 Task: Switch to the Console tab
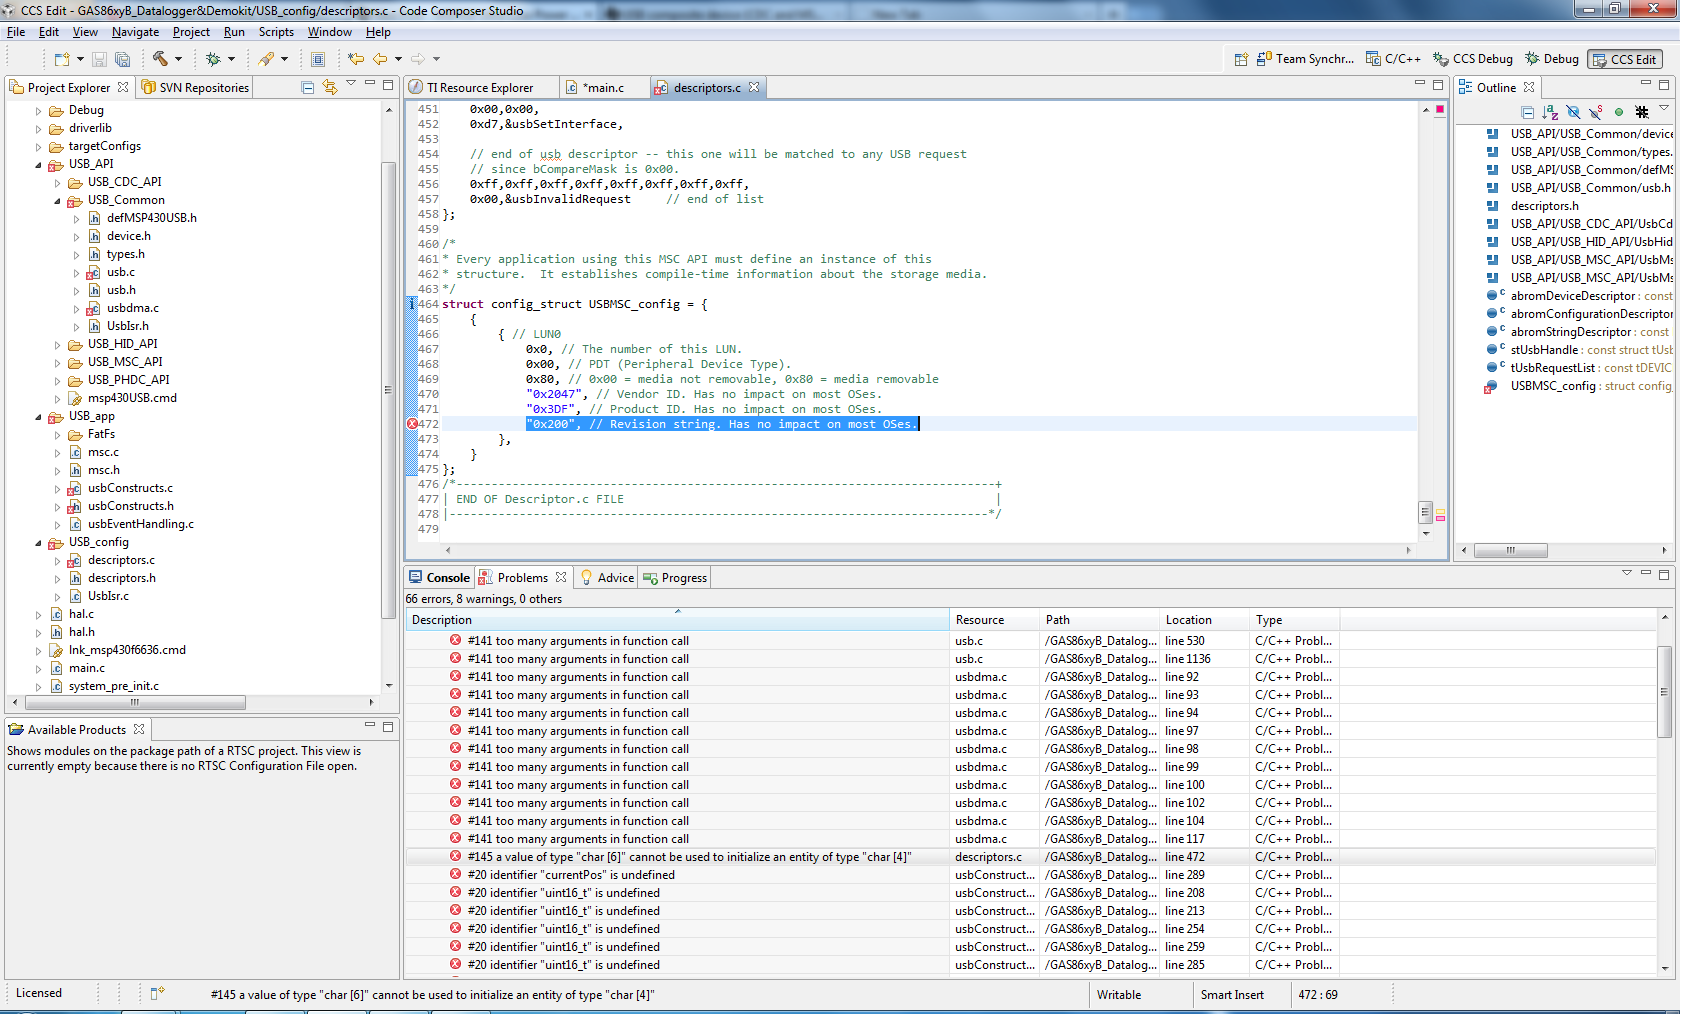445,577
